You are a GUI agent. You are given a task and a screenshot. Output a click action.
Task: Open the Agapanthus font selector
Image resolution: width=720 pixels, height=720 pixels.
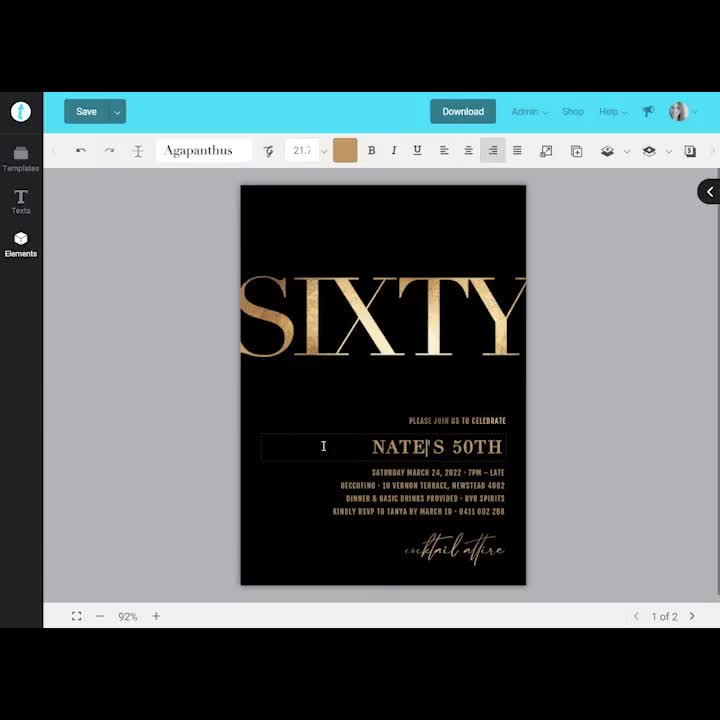[204, 151]
